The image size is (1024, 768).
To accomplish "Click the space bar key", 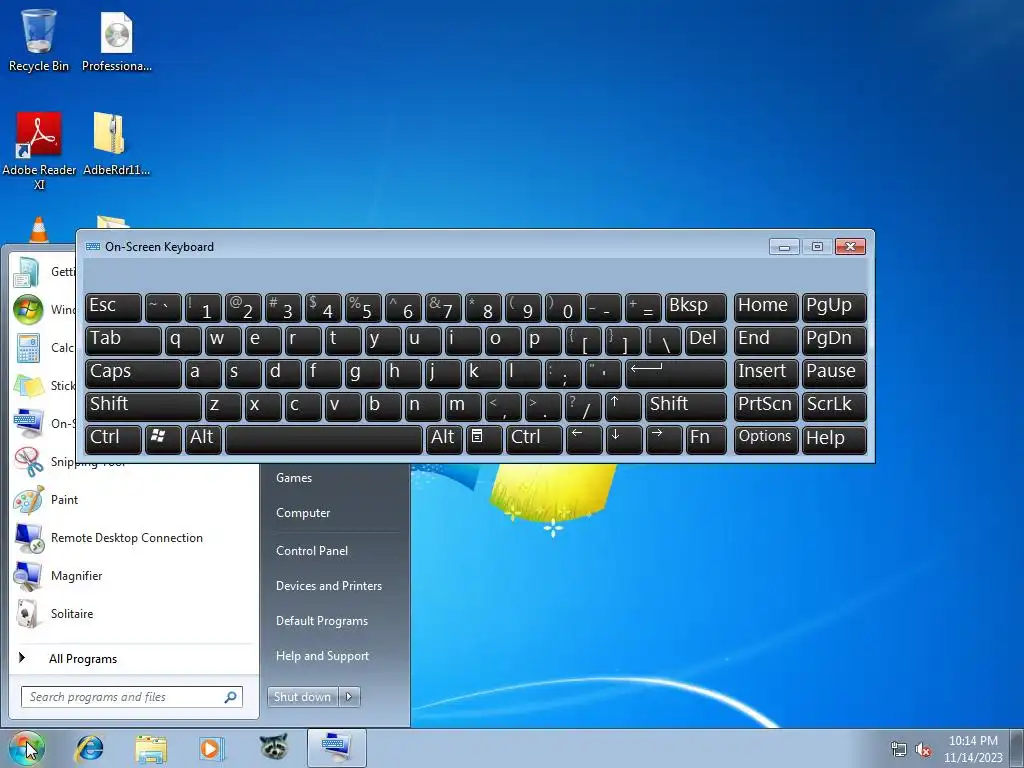I will point(324,438).
